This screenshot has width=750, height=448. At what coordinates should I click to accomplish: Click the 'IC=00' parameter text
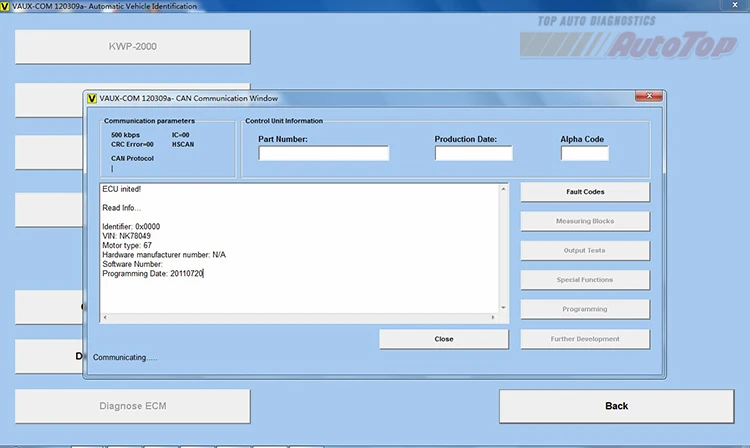point(181,135)
